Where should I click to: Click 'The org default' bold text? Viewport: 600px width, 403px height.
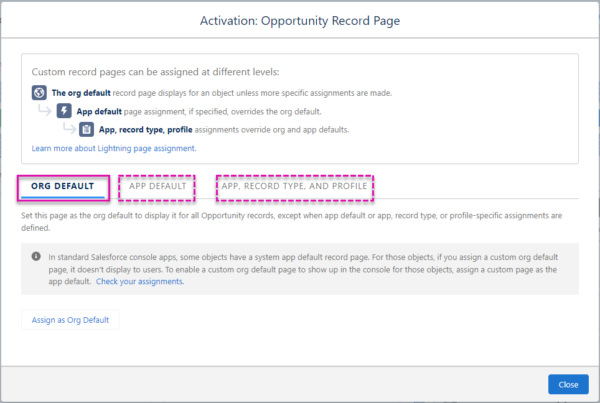coord(81,93)
